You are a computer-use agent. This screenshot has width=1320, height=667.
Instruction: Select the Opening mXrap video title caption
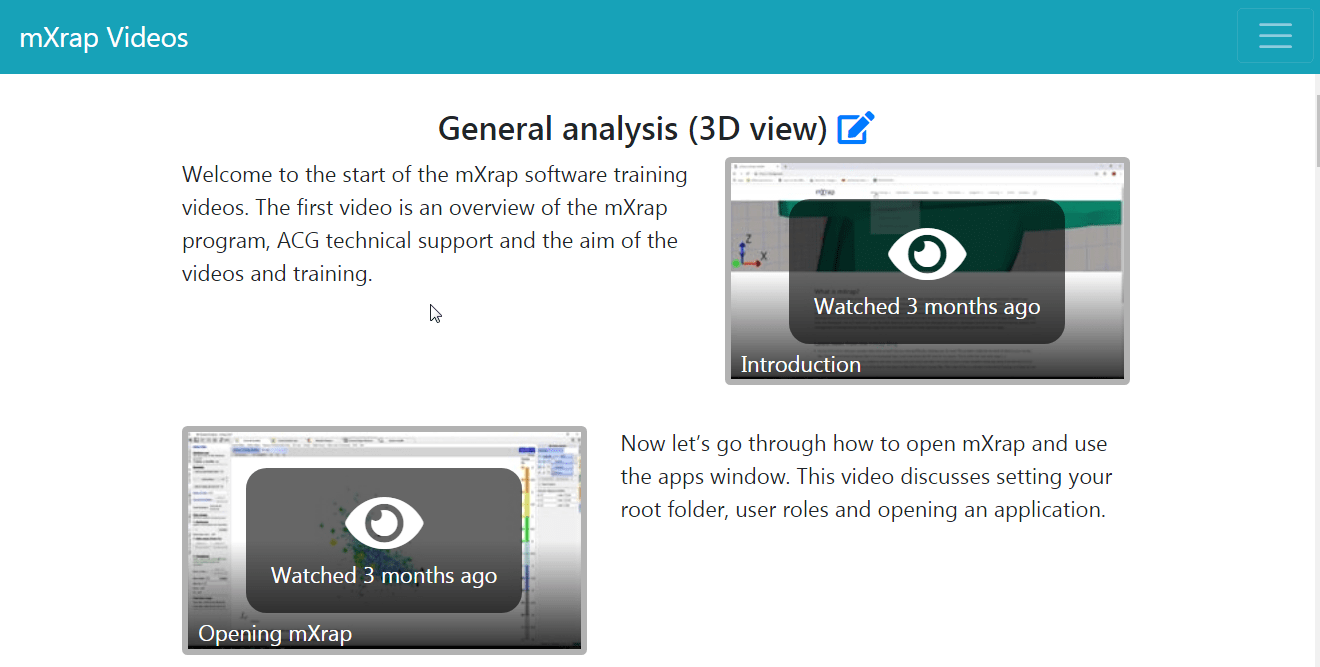coord(275,634)
